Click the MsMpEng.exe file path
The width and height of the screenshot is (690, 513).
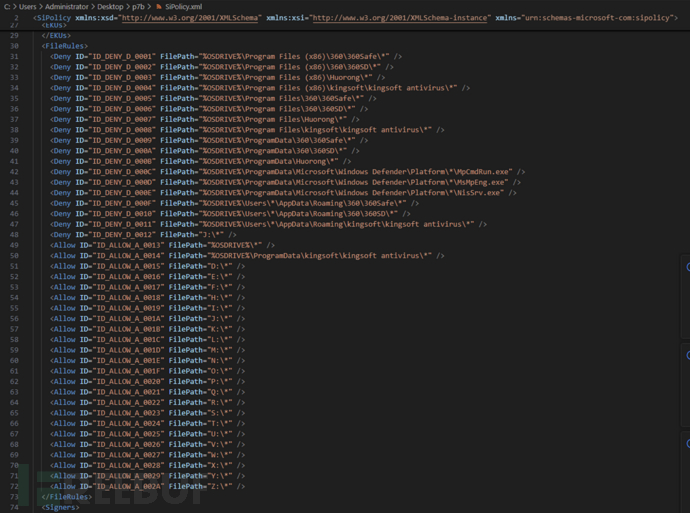point(353,183)
